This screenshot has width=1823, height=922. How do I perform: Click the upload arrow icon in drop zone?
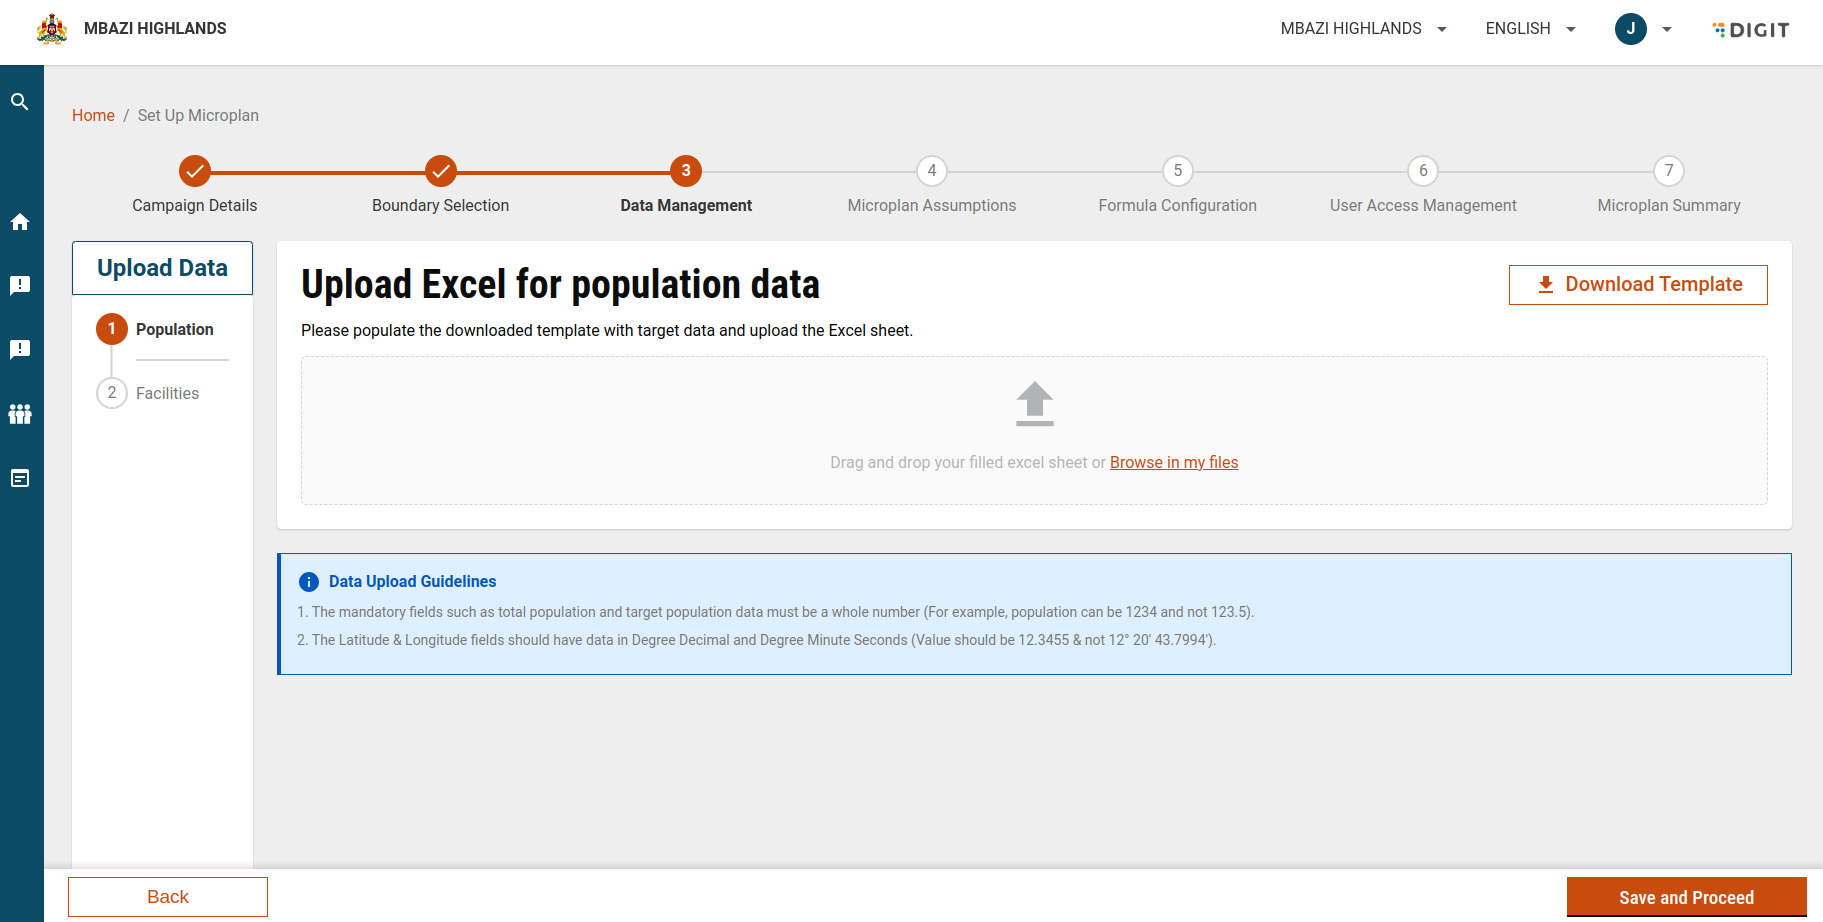click(x=1034, y=404)
